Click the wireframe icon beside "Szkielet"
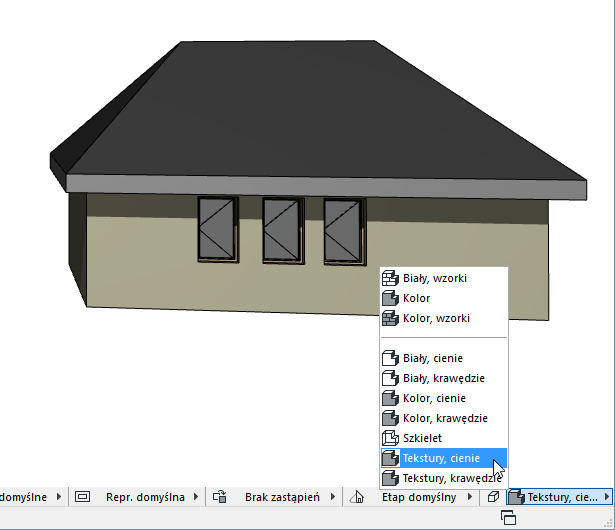Image resolution: width=615 pixels, height=530 pixels. click(x=390, y=438)
